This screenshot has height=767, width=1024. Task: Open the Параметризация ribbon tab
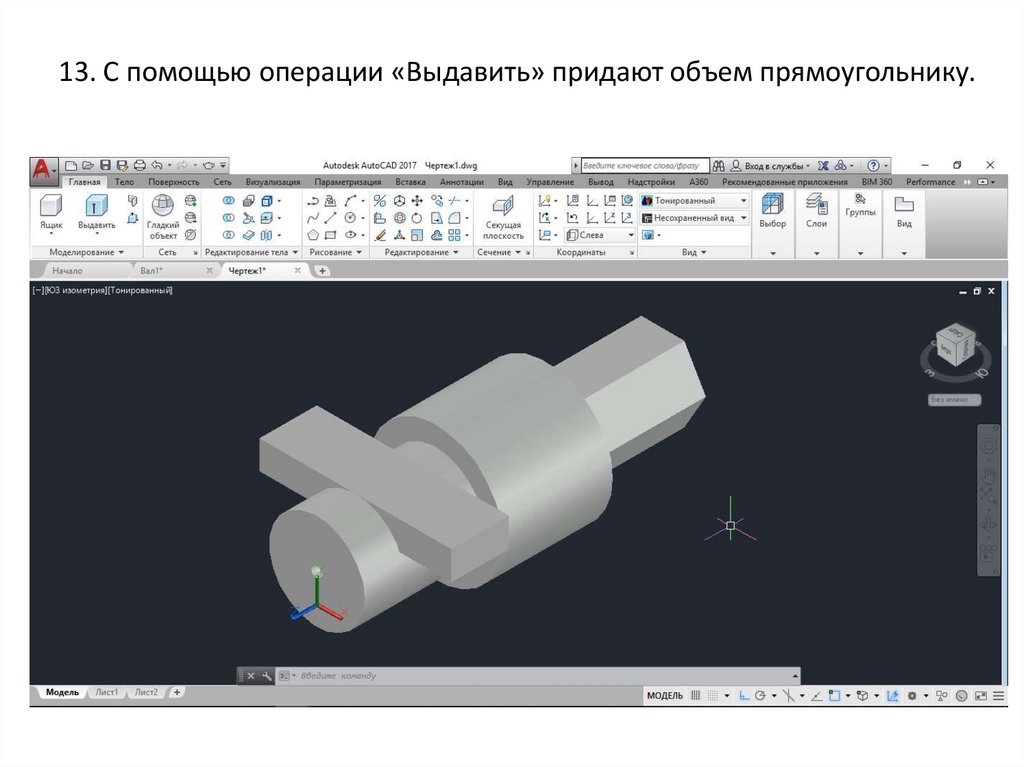347,182
